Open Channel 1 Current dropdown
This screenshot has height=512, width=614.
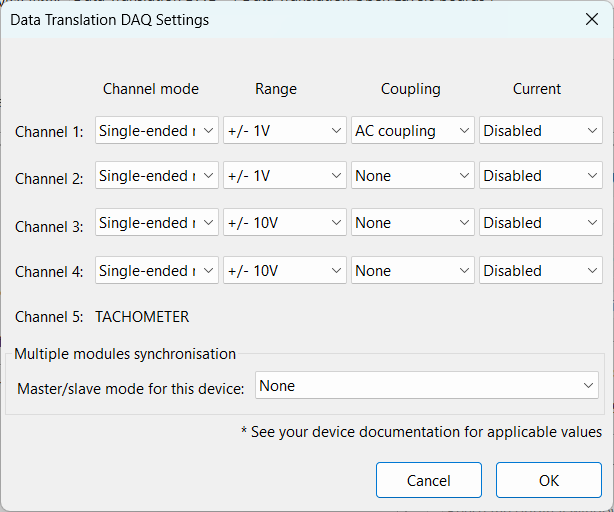point(540,131)
